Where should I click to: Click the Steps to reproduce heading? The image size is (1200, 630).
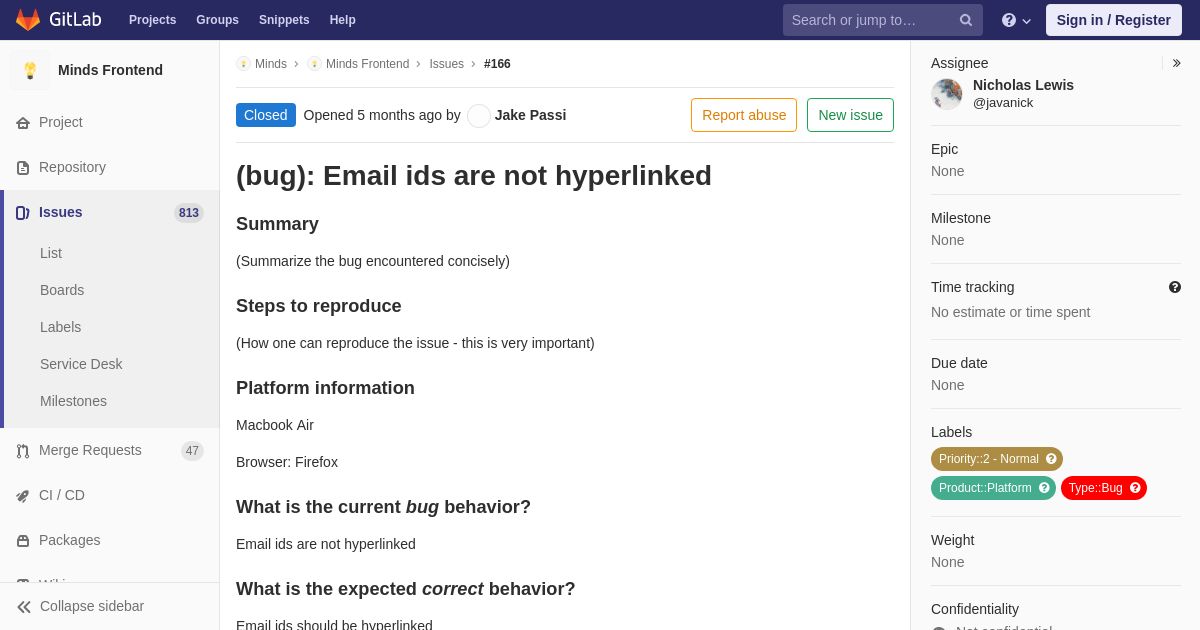[319, 306]
